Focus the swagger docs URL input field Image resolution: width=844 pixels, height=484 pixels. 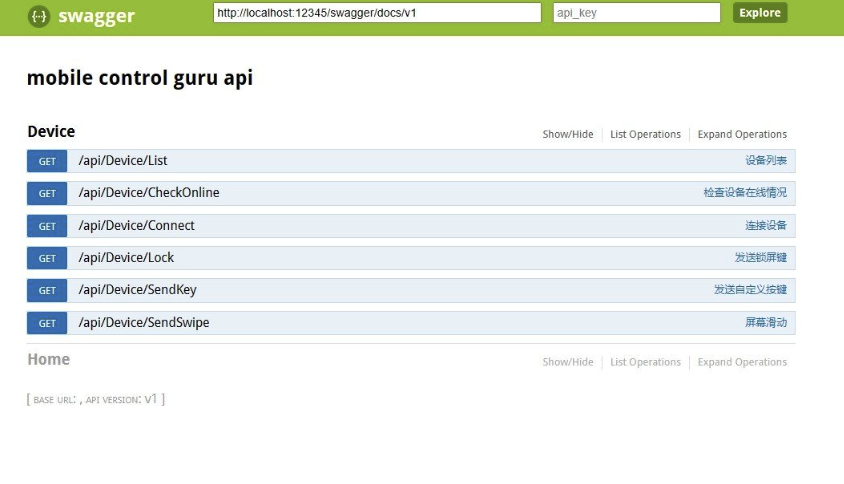pos(380,13)
